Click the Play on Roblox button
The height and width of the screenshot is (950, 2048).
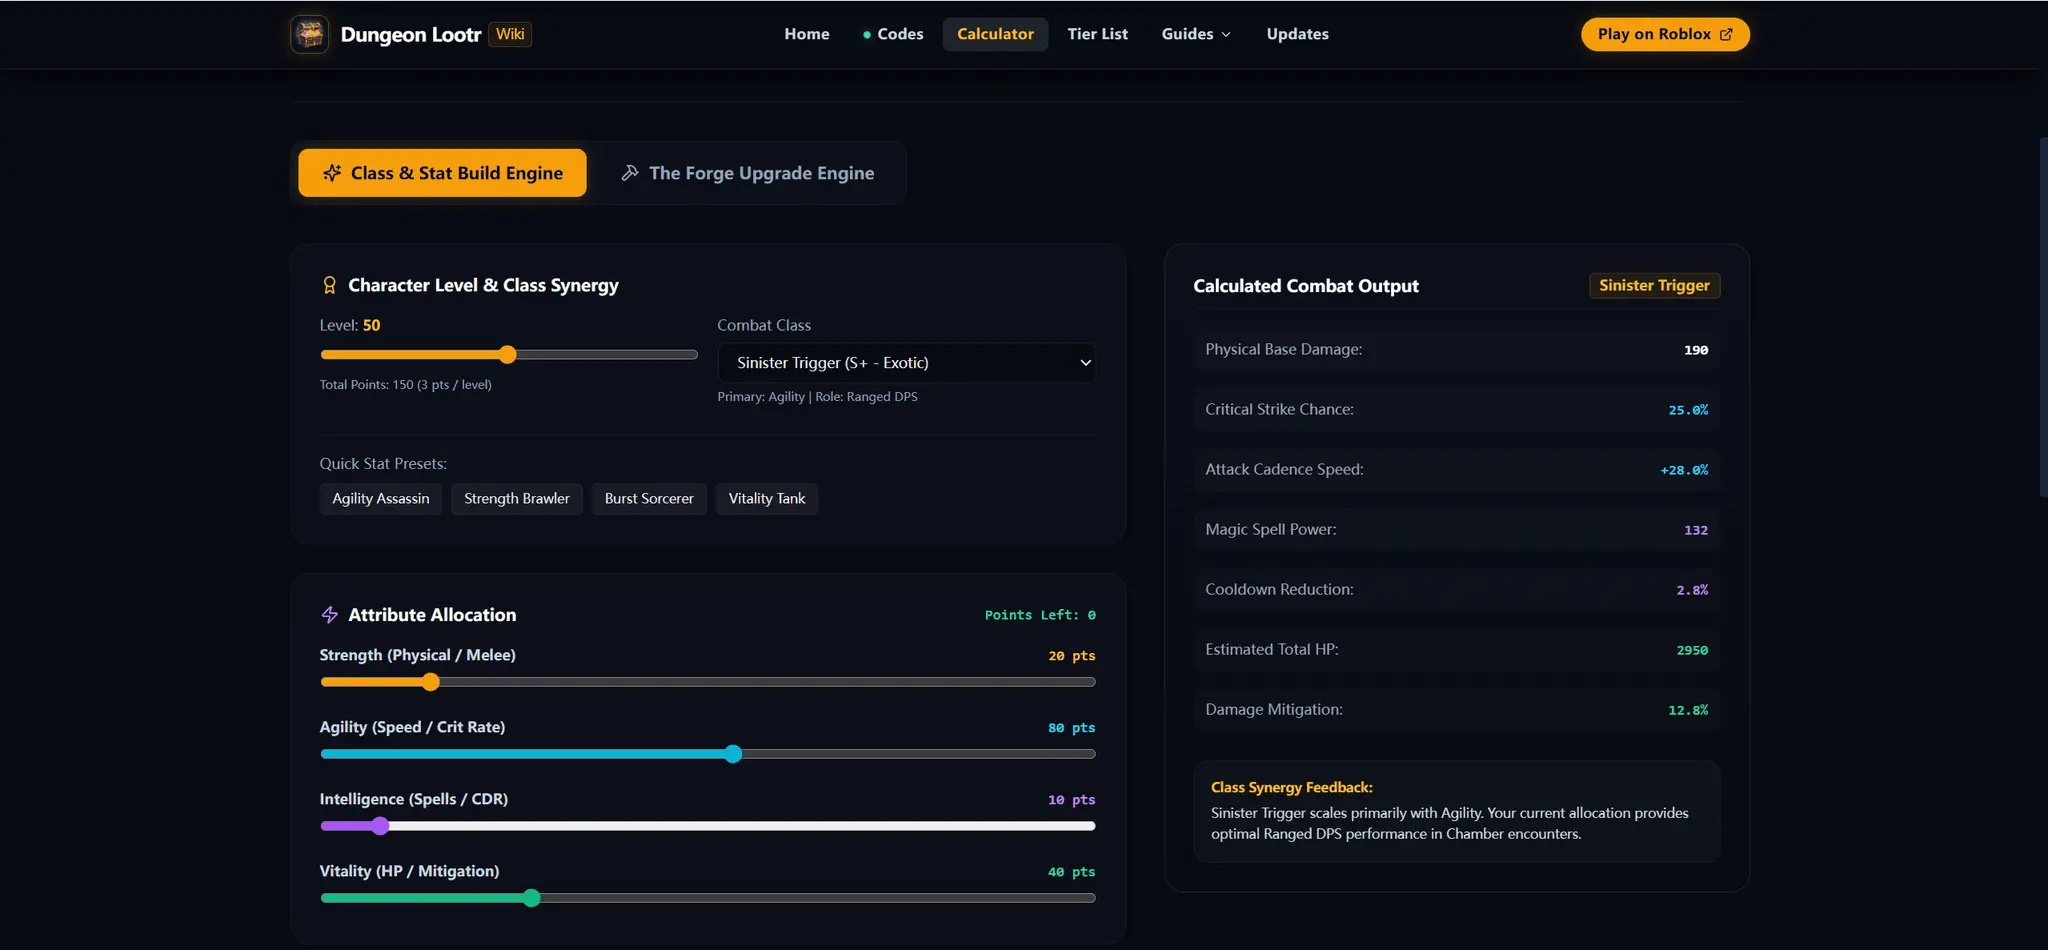[x=1665, y=34]
